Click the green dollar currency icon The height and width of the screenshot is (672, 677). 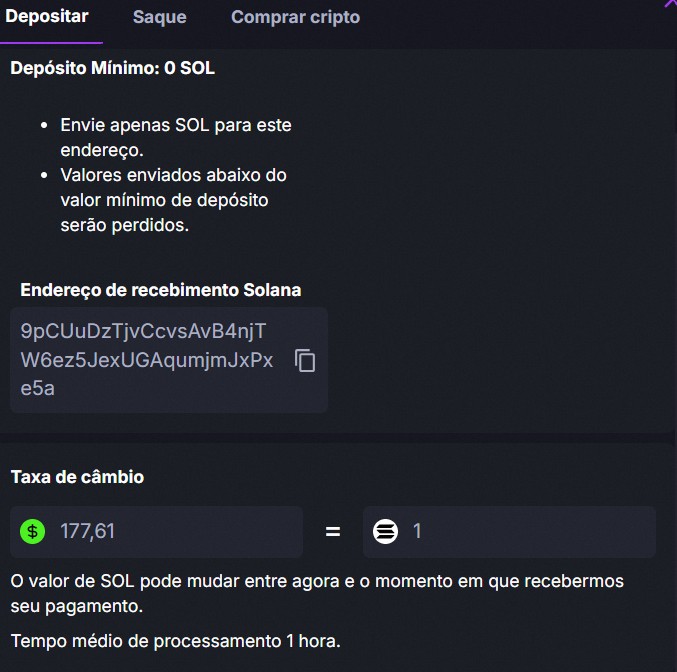coord(32,531)
